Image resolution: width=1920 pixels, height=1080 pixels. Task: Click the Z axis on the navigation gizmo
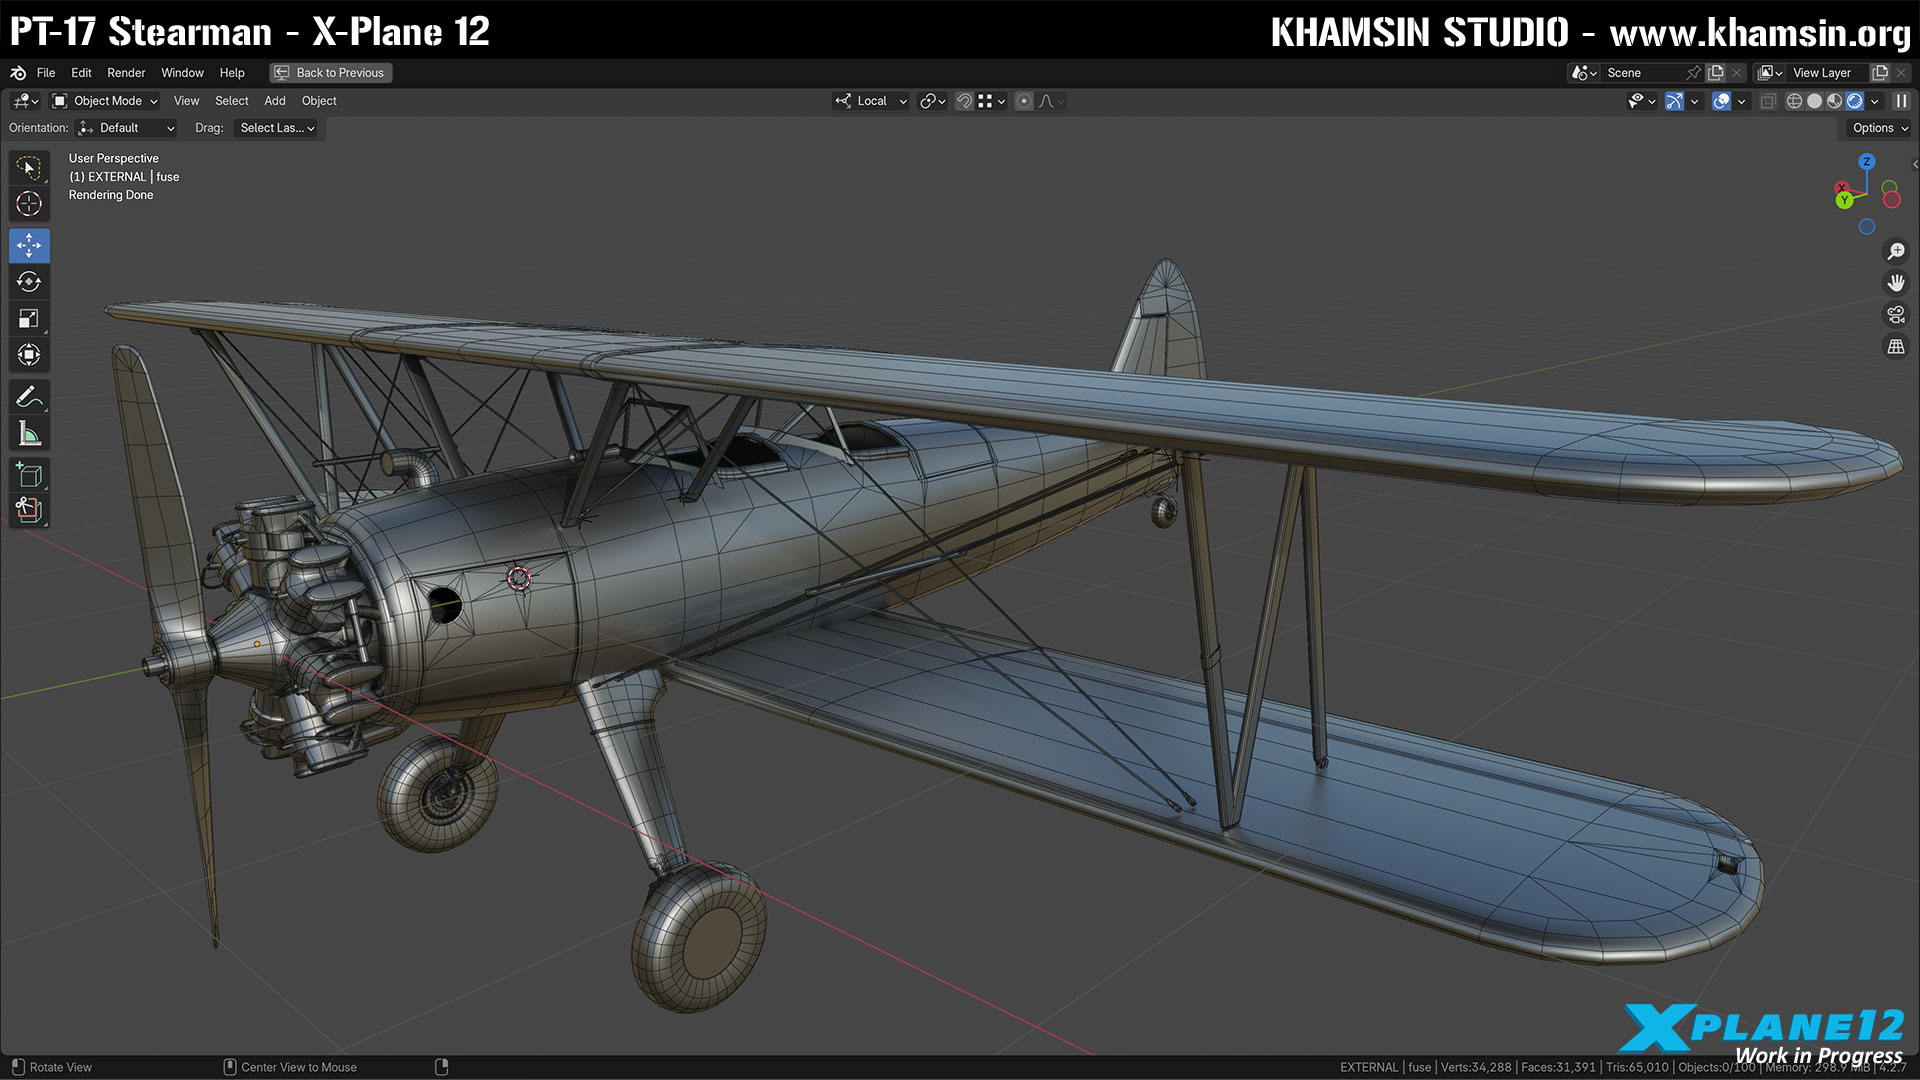pos(1866,163)
